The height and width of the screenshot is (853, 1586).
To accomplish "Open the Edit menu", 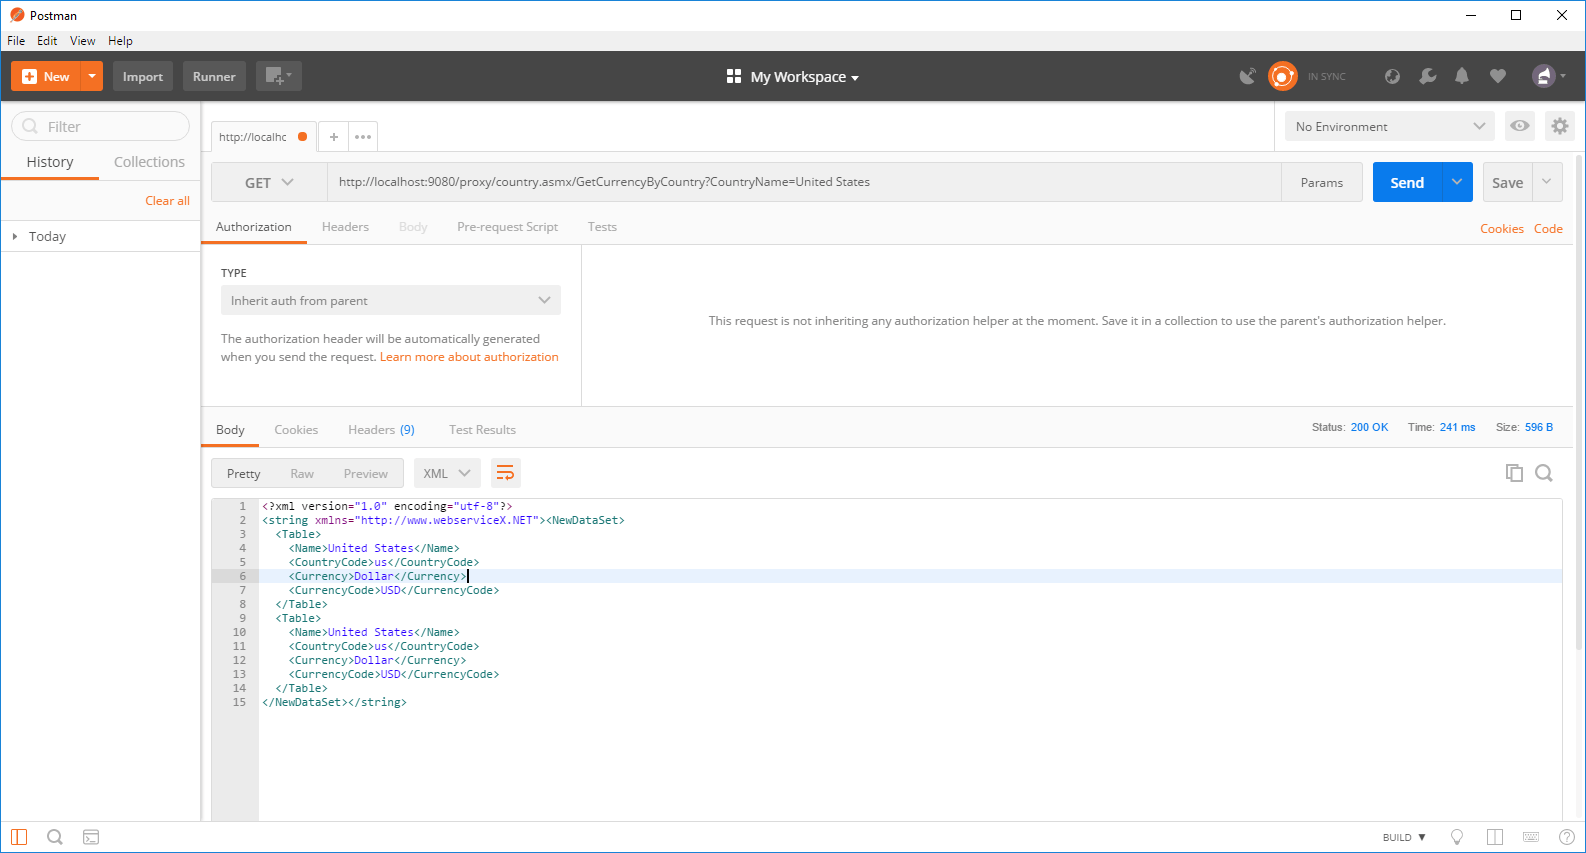I will [x=47, y=41].
